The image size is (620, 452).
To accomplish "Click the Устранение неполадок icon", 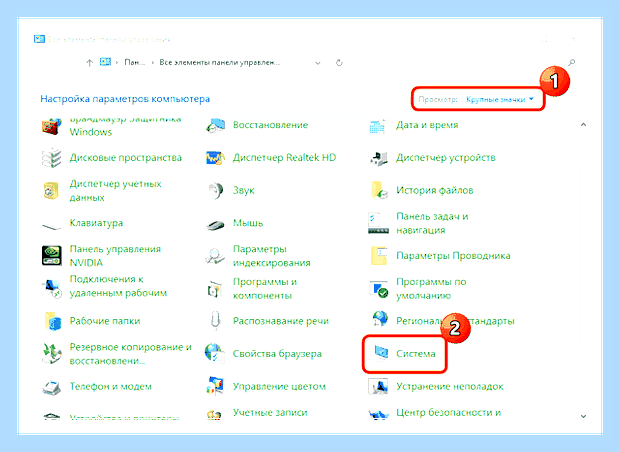I will 378,386.
